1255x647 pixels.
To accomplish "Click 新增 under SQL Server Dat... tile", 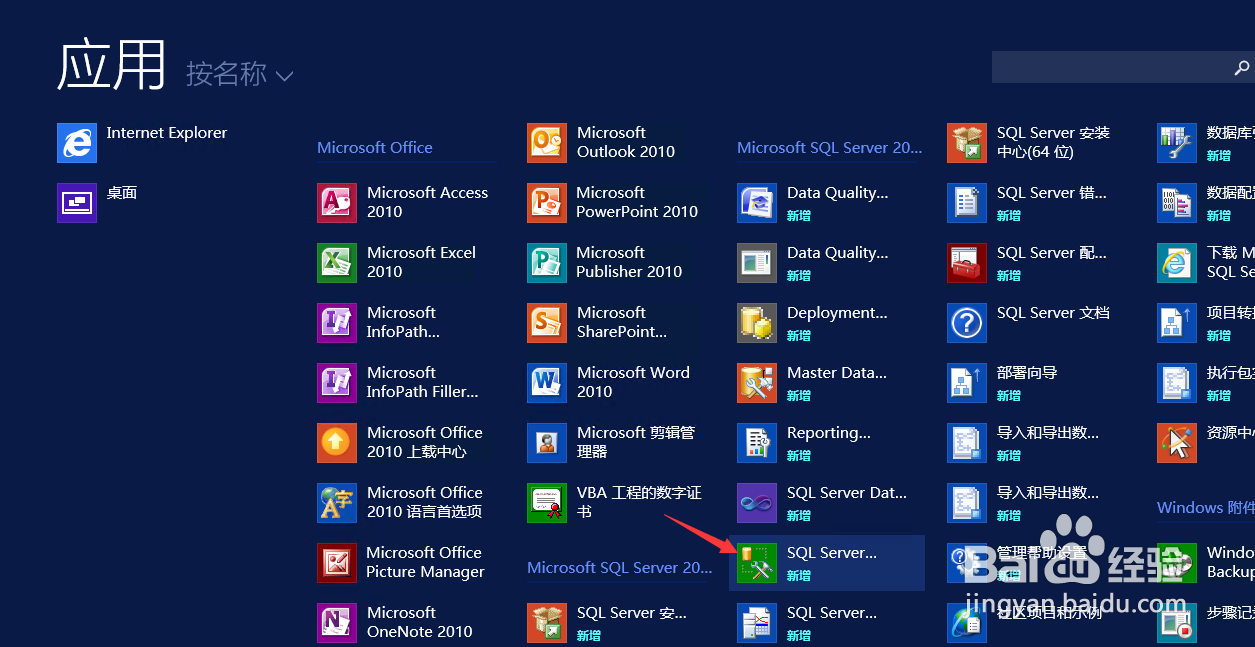I will point(799,516).
